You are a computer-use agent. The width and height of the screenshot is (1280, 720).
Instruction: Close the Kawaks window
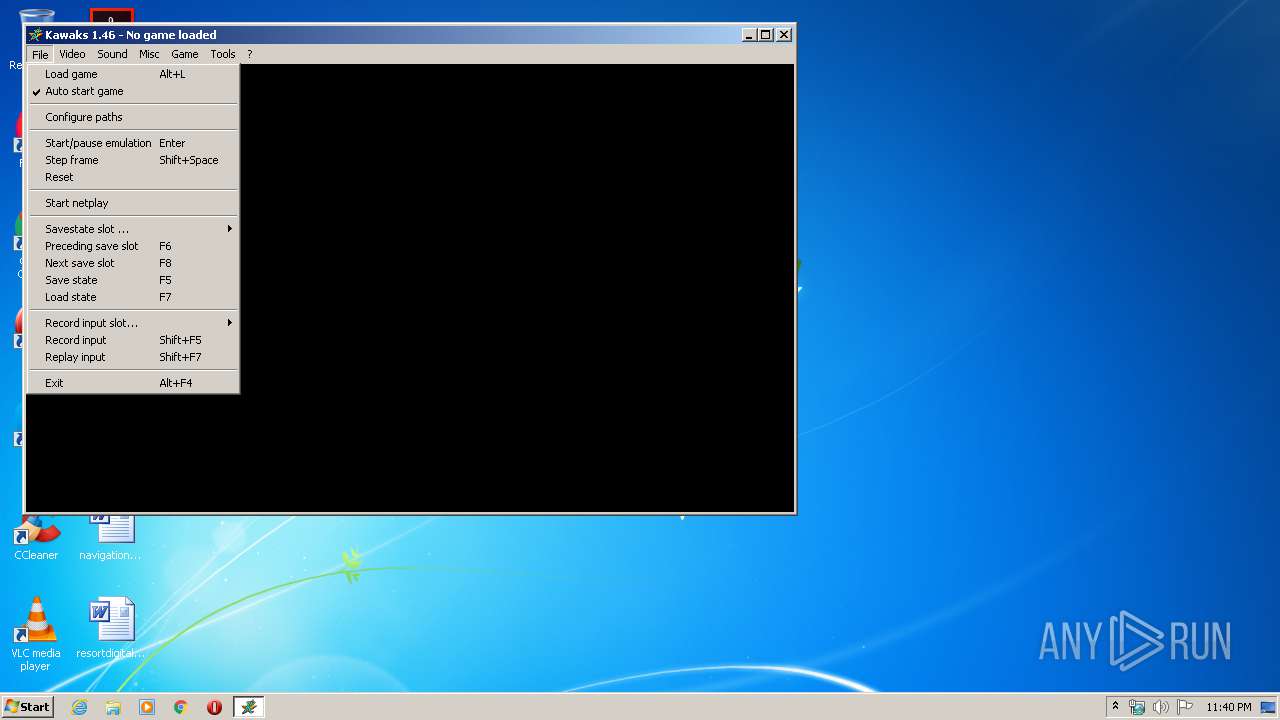(x=784, y=34)
